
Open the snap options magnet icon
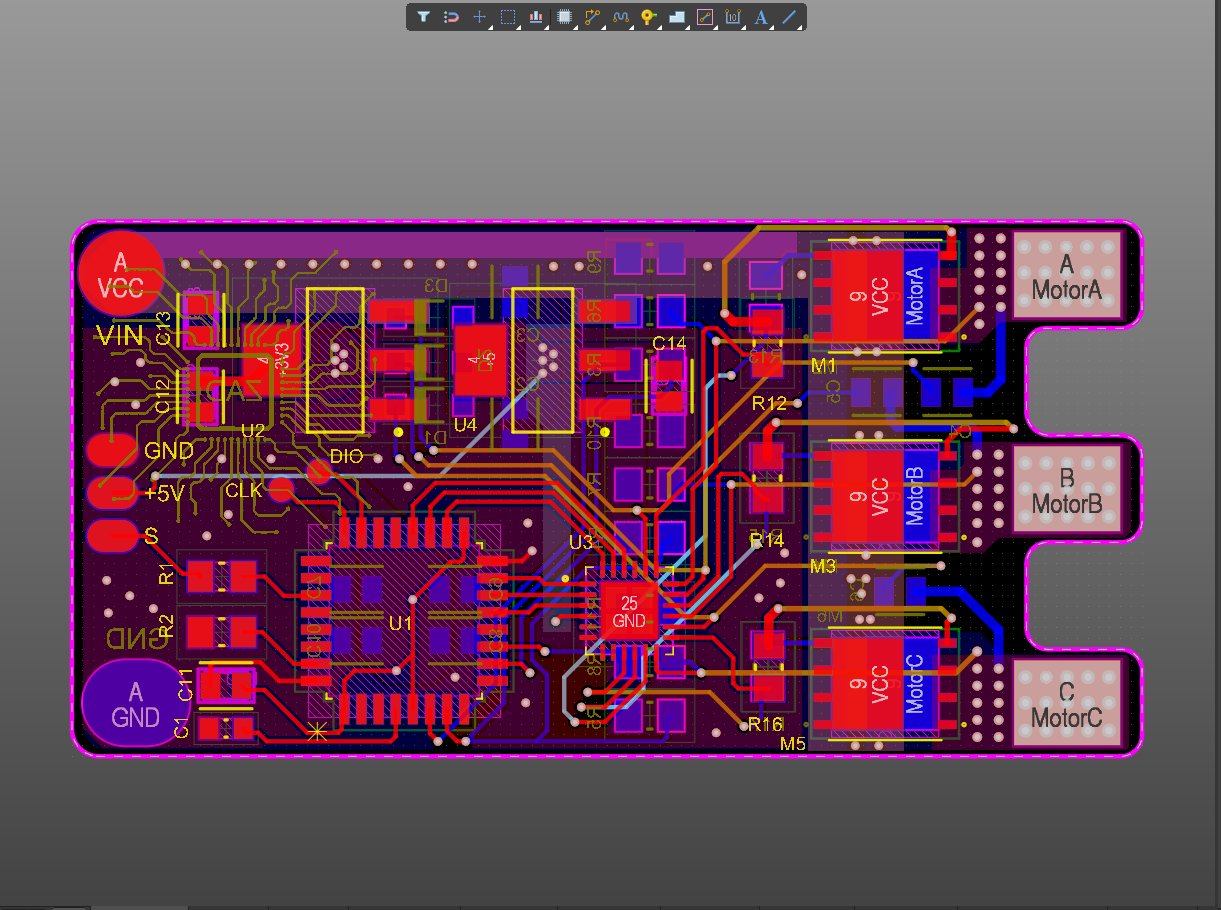coord(451,17)
